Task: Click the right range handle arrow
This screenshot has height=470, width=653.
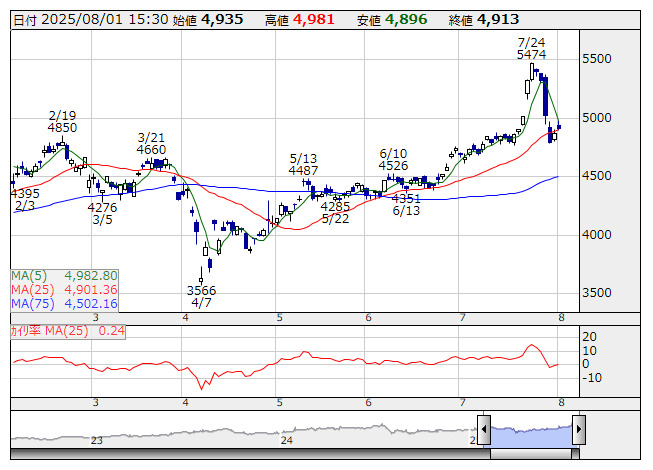Action: 577,431
